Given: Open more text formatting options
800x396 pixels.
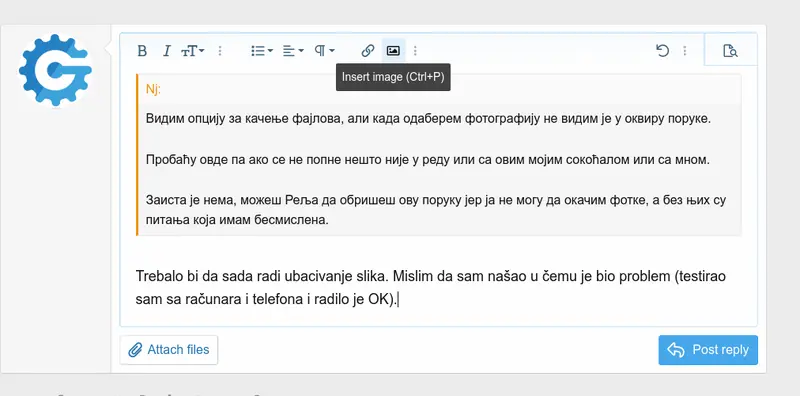Looking at the screenshot, I should (x=220, y=51).
